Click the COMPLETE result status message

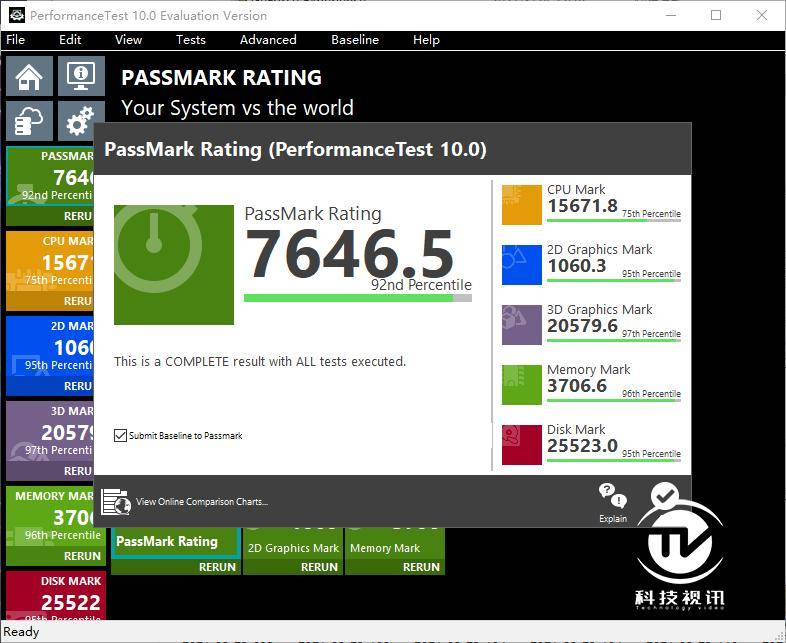tap(260, 361)
